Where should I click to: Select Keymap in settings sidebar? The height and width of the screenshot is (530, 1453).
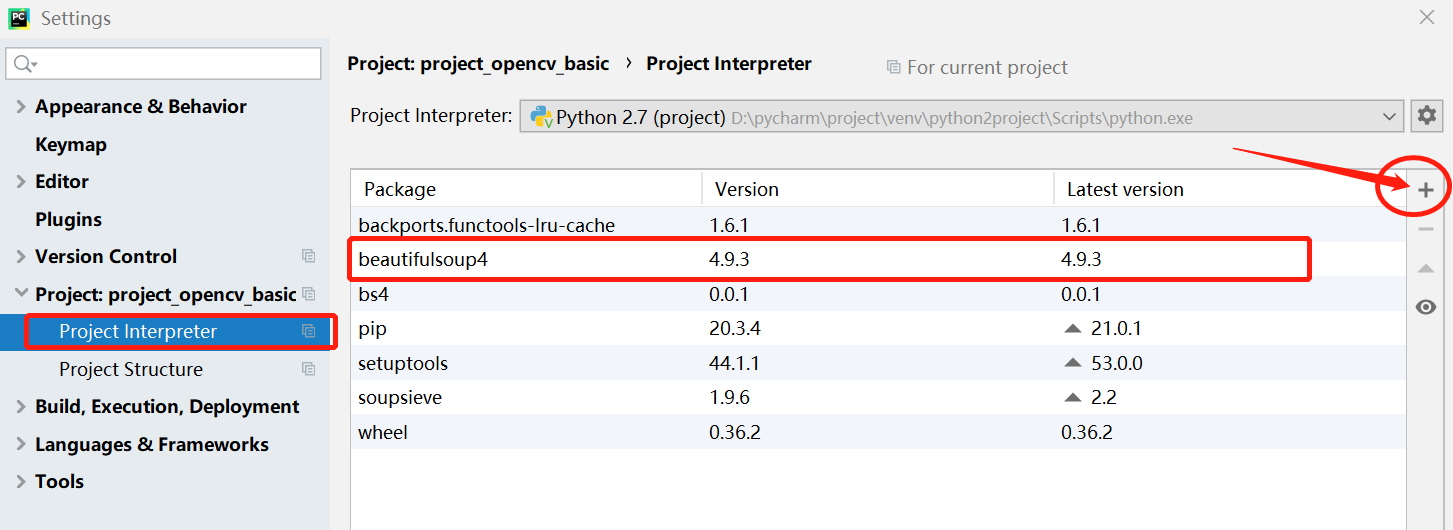tap(71, 145)
